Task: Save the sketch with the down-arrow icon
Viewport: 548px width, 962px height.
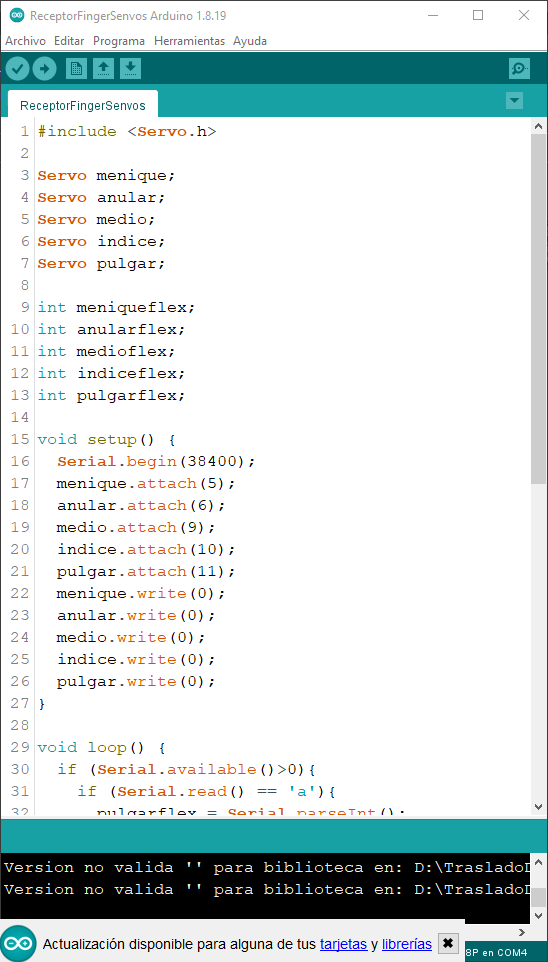Action: (x=130, y=69)
